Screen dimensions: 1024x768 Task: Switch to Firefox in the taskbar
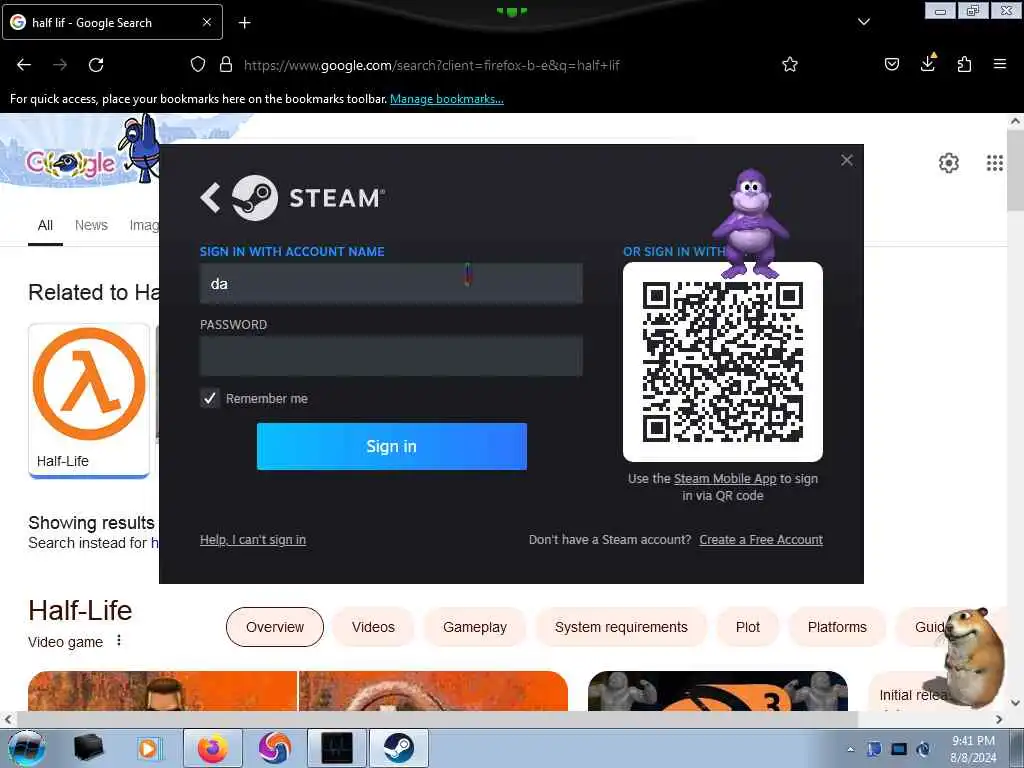(213, 748)
